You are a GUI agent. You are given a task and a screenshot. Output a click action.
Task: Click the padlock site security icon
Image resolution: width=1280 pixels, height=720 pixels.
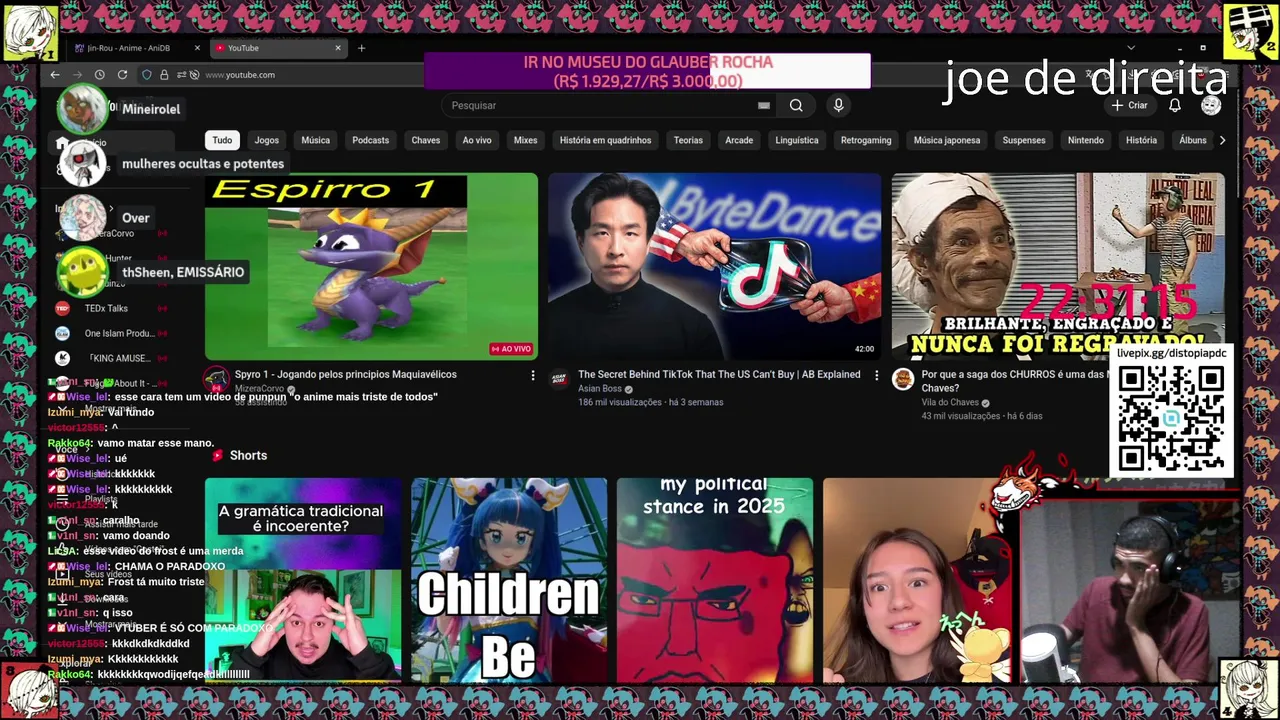point(164,75)
